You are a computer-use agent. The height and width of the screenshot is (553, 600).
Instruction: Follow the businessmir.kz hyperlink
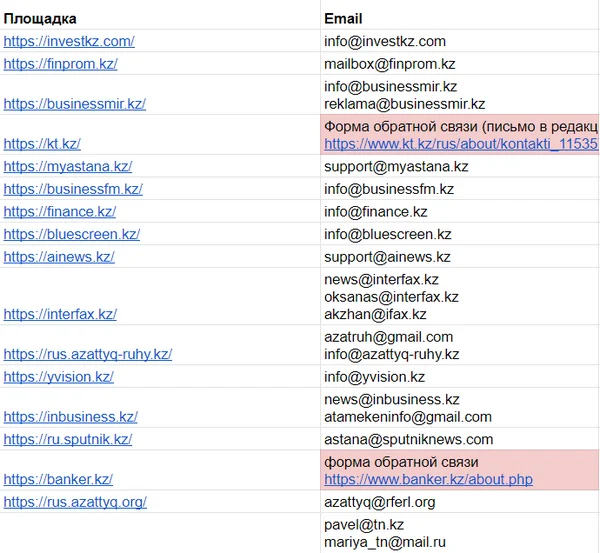[75, 104]
